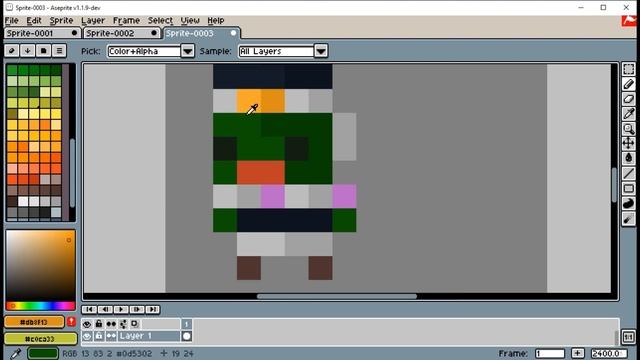Click the red Aseprite icon at top right
Viewport: 640px width, 360px height.
coord(630,20)
